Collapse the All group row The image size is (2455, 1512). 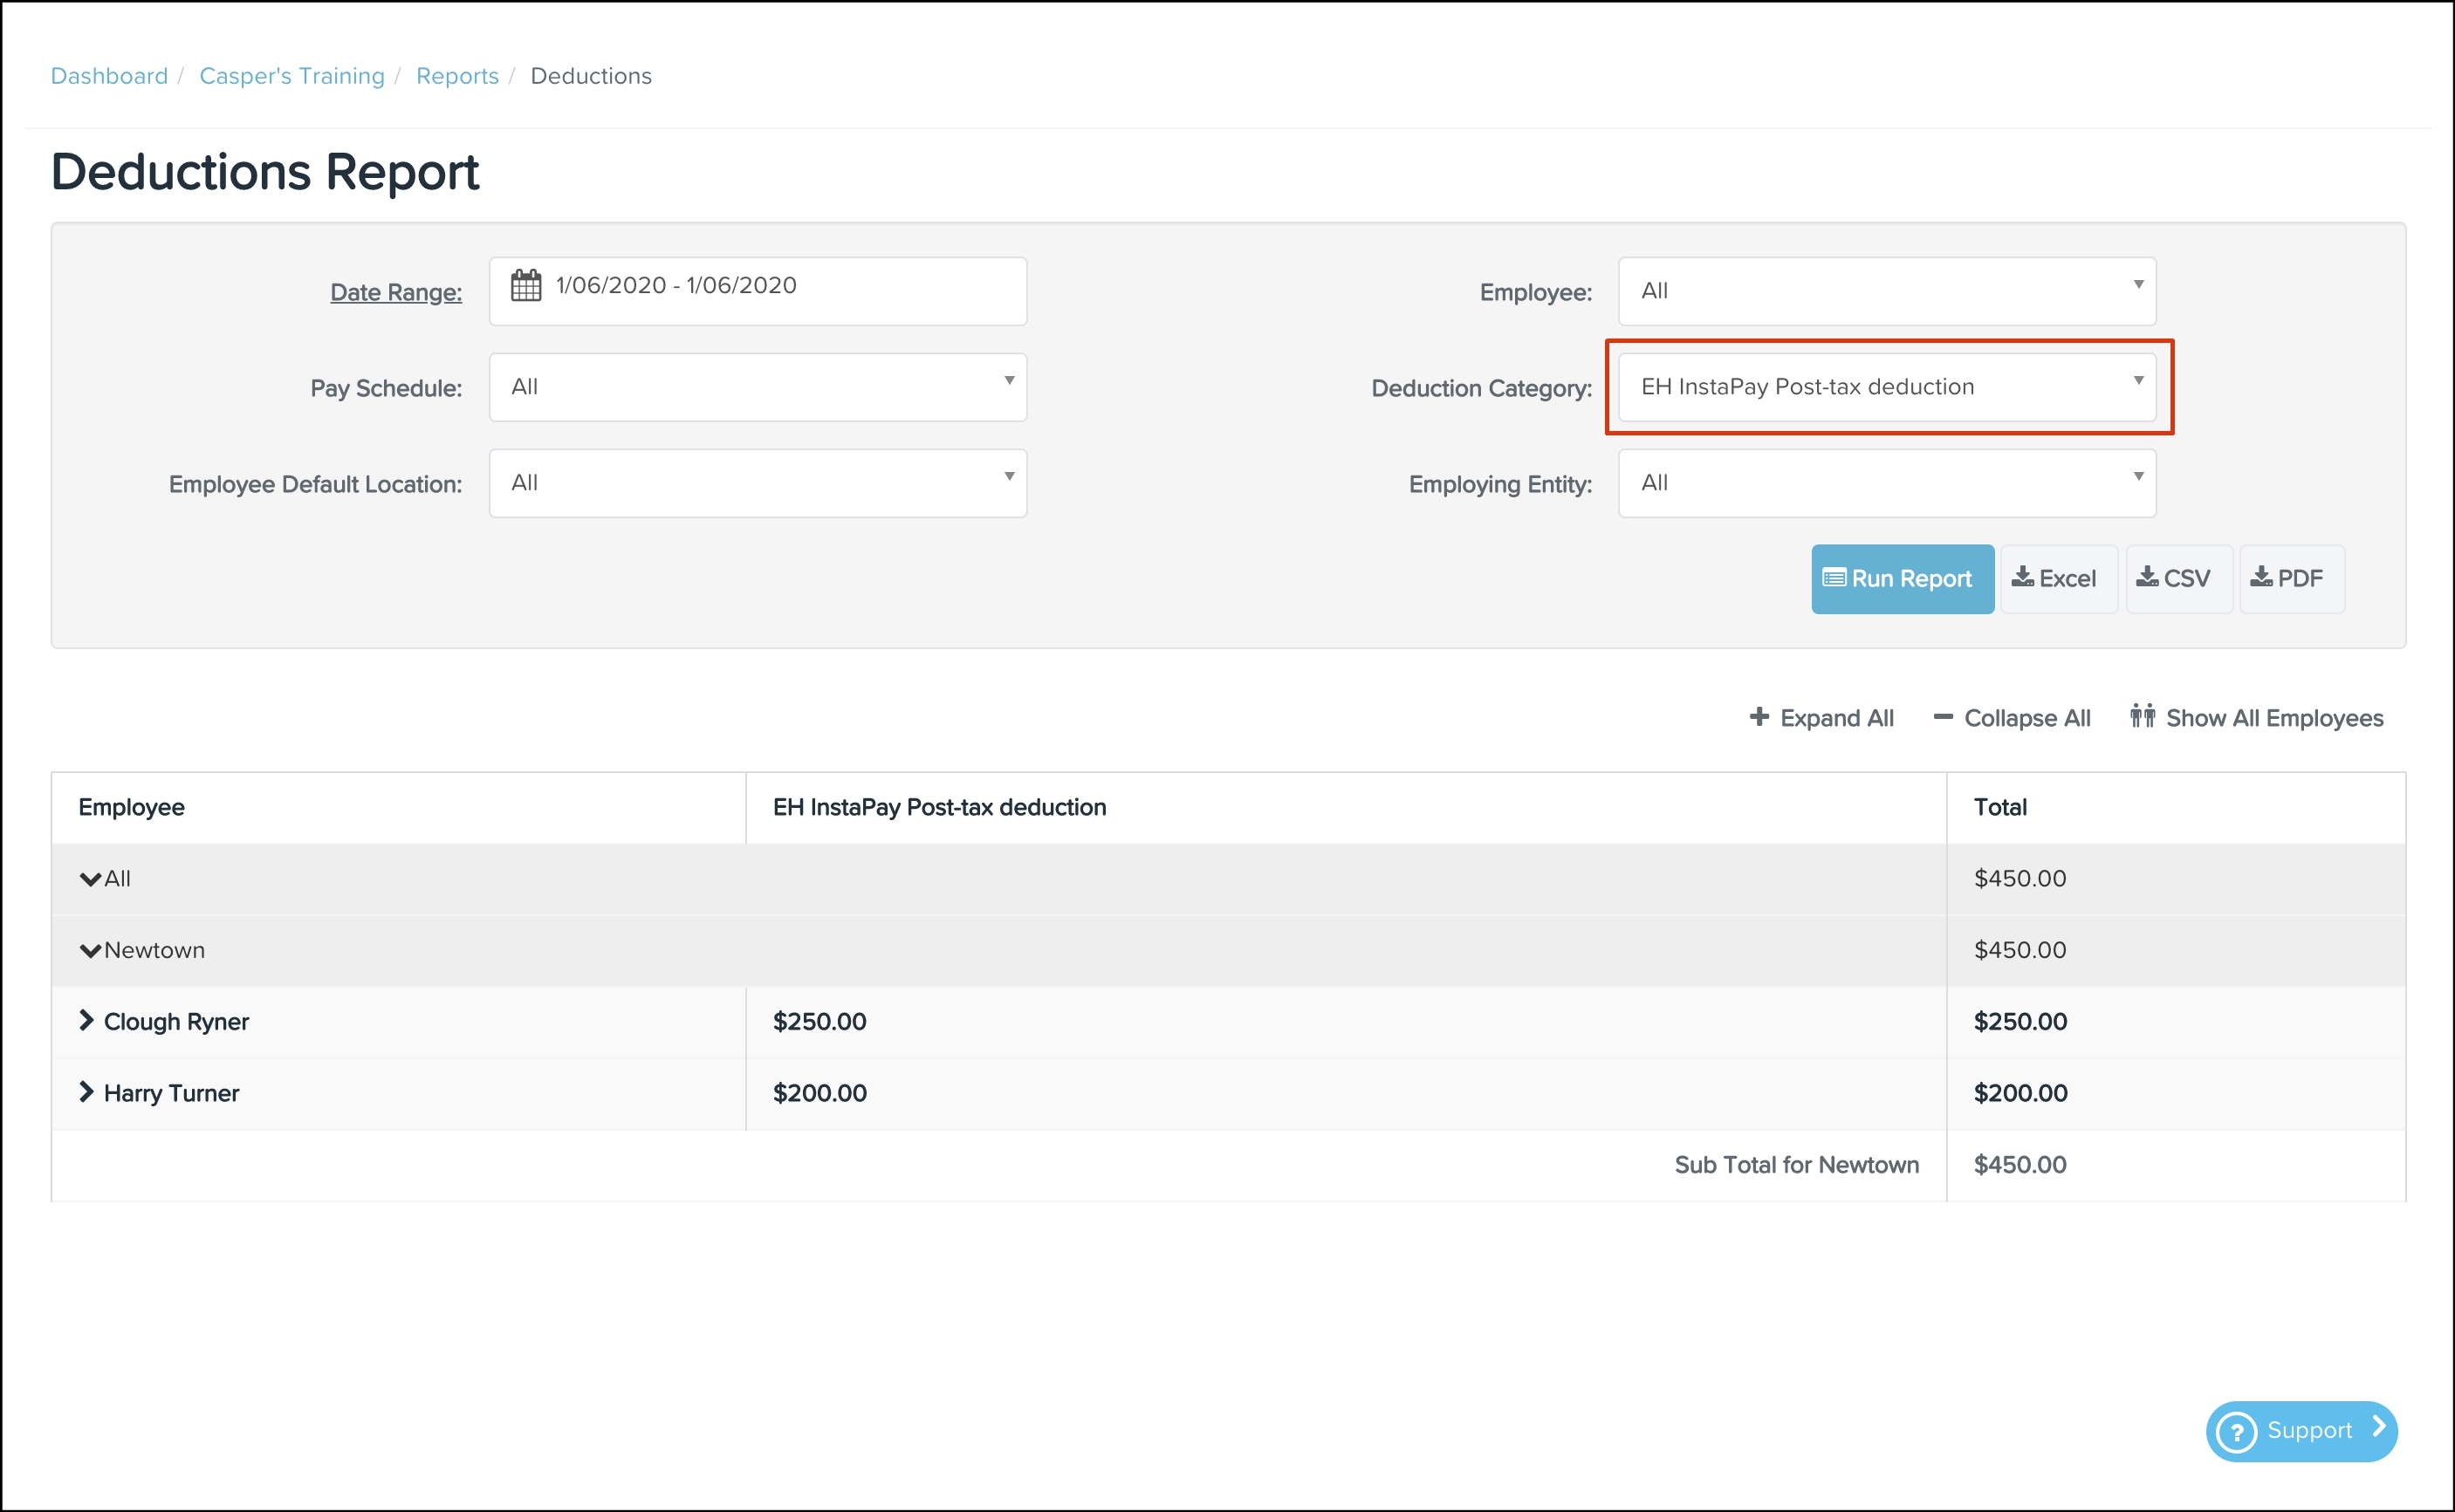(x=90, y=879)
